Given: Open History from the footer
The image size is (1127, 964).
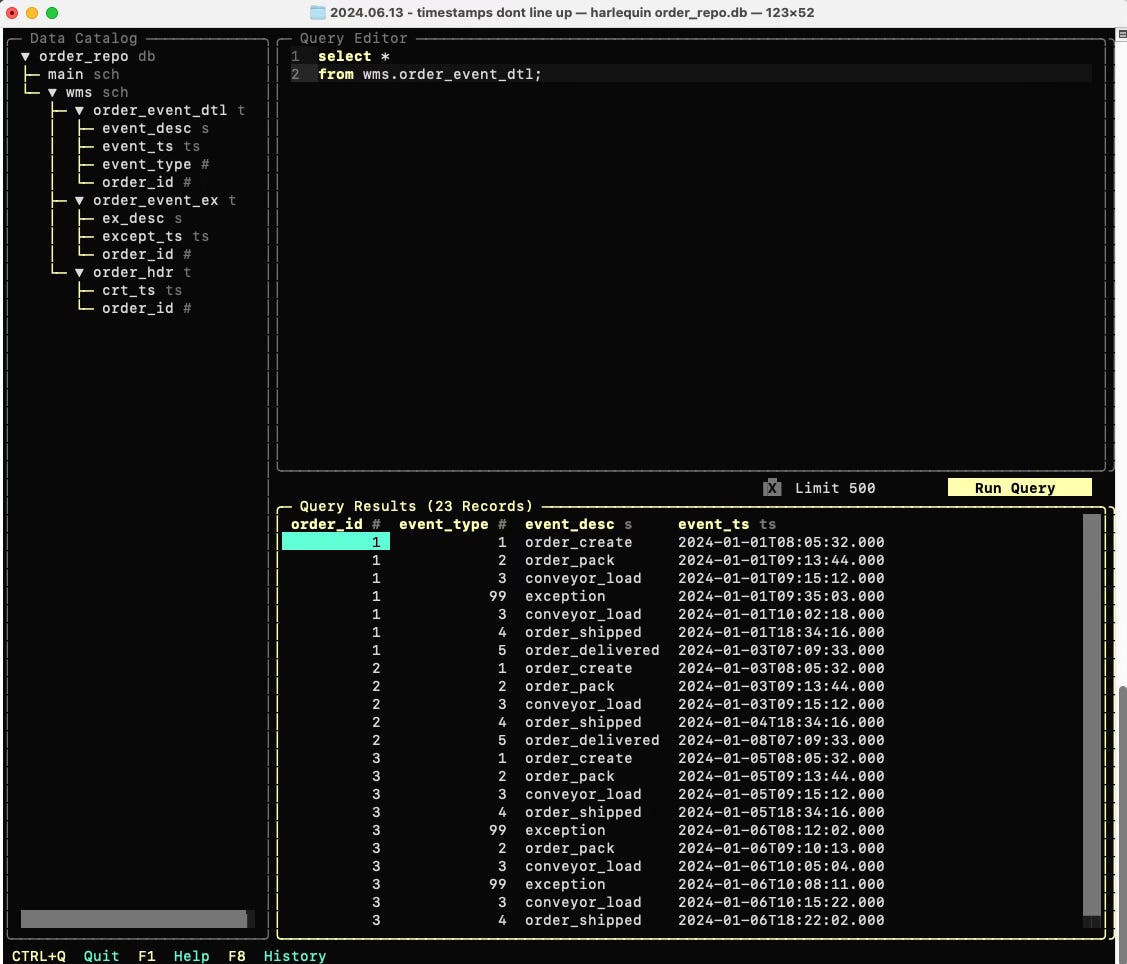Looking at the screenshot, I should [295, 956].
